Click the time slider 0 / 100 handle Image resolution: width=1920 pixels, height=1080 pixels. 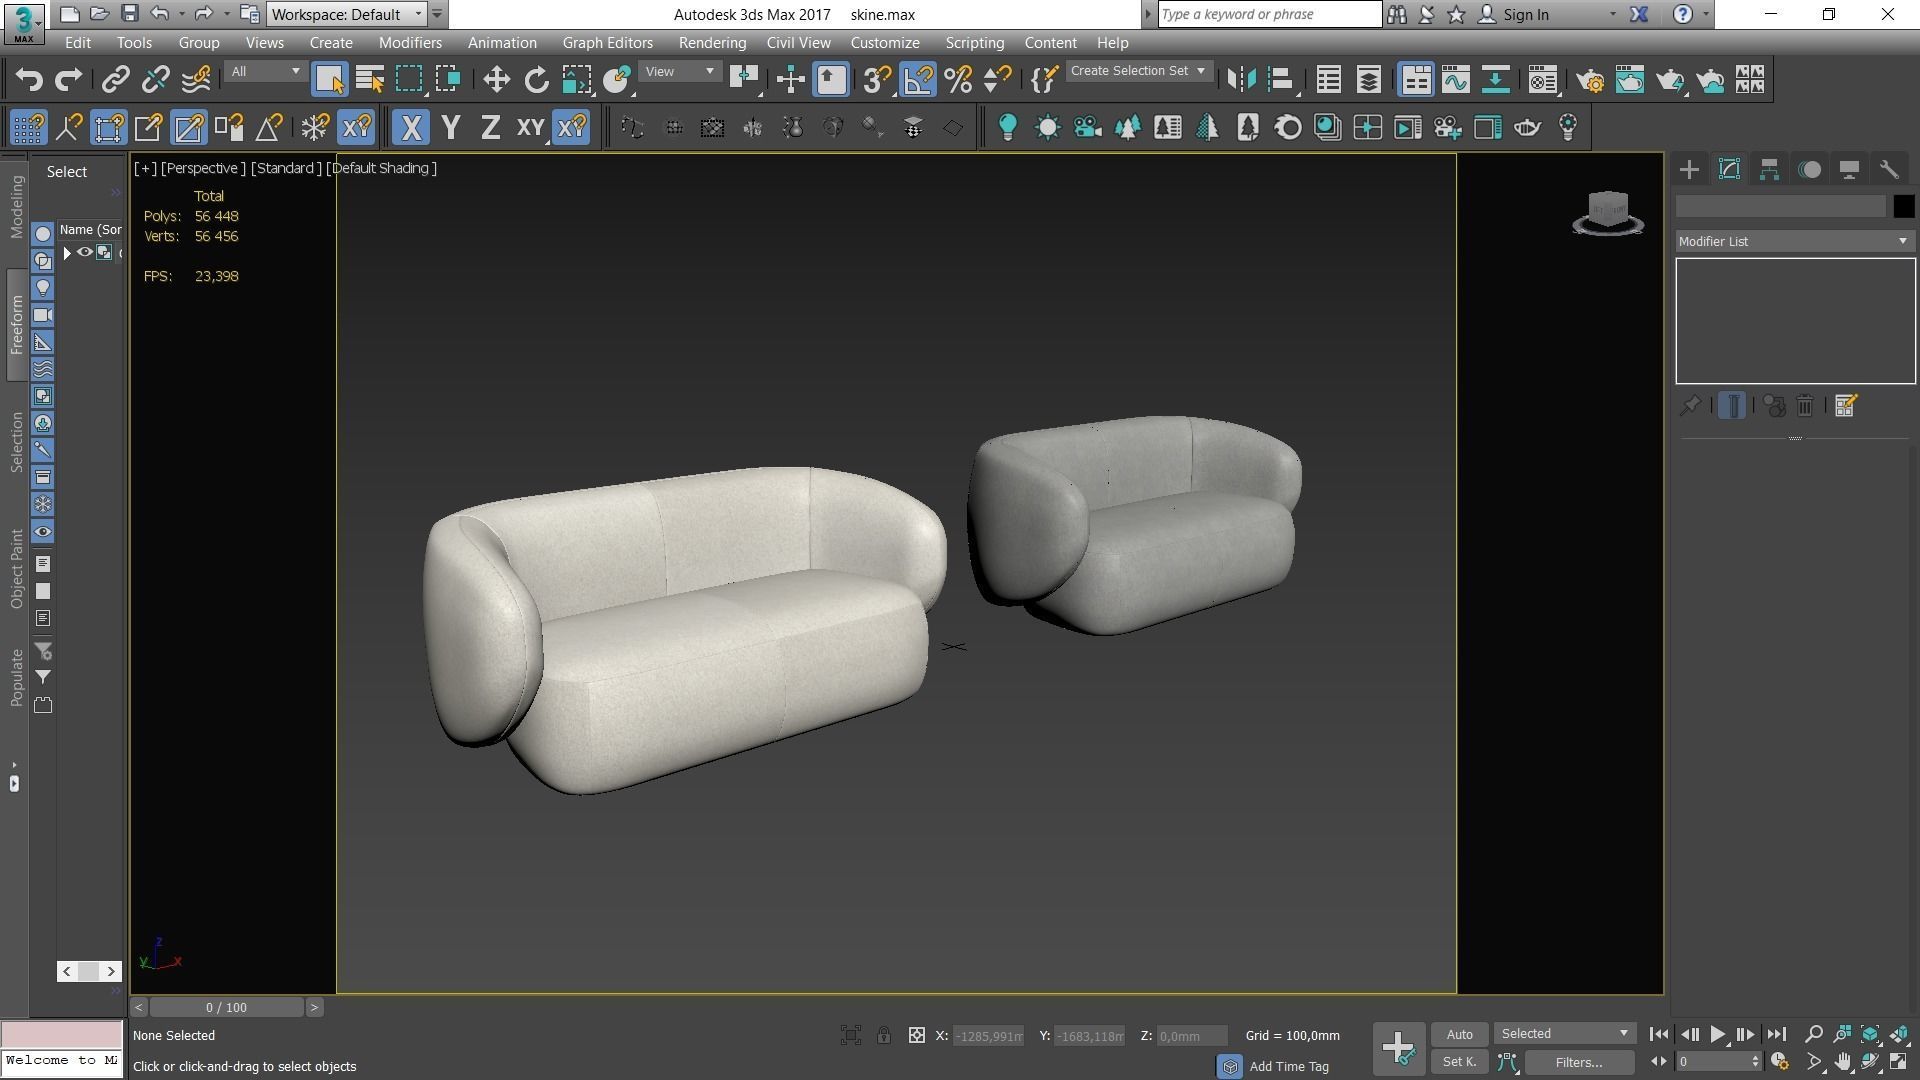(x=226, y=1007)
